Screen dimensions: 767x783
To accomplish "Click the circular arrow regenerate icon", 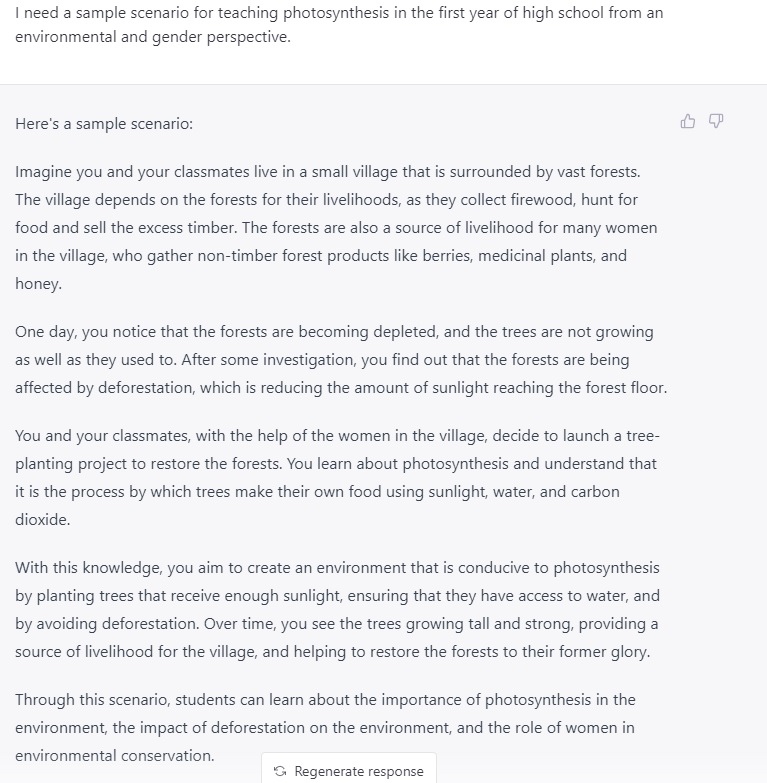I will click(x=280, y=771).
